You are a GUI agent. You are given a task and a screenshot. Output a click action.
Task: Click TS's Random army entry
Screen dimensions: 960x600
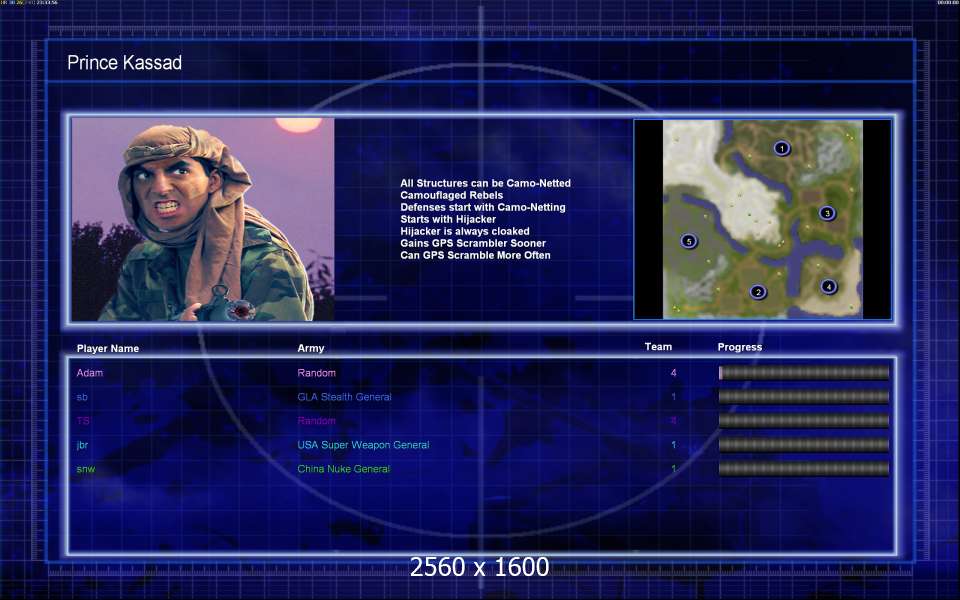click(x=317, y=421)
